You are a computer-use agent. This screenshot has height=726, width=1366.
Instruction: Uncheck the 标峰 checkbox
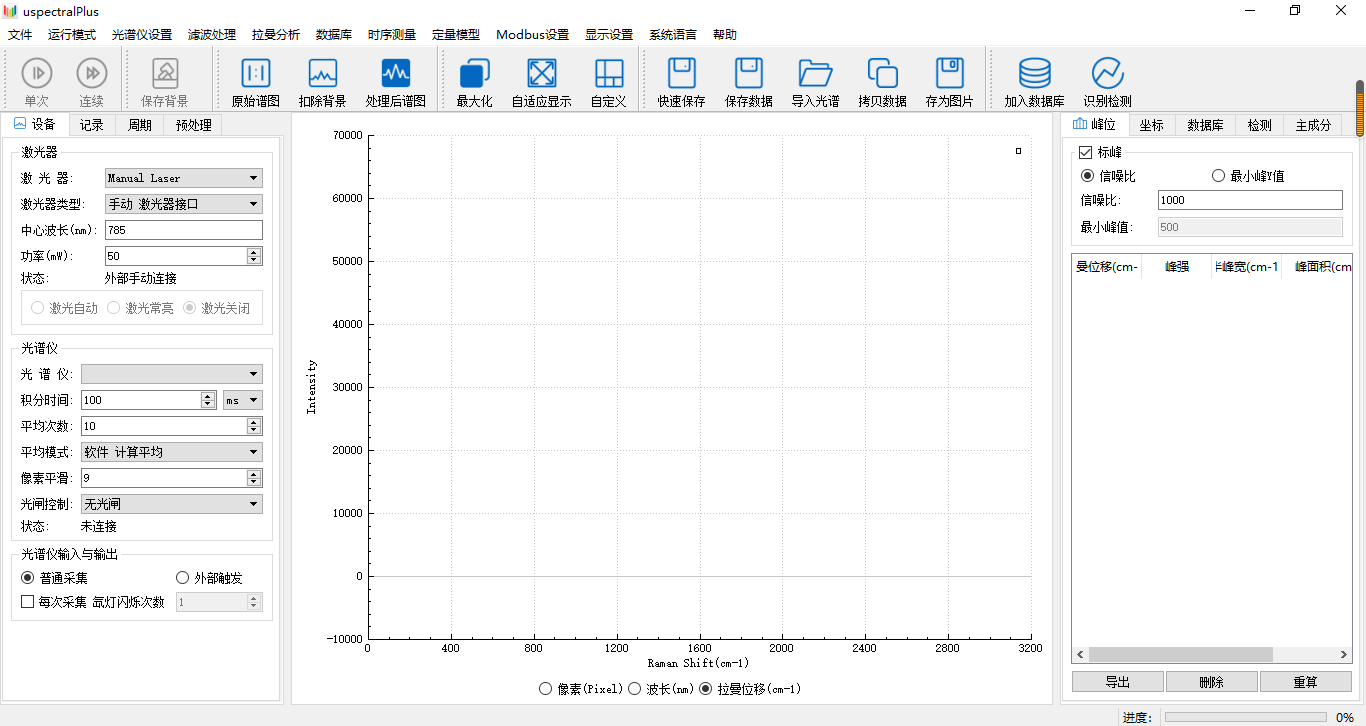click(x=1085, y=153)
